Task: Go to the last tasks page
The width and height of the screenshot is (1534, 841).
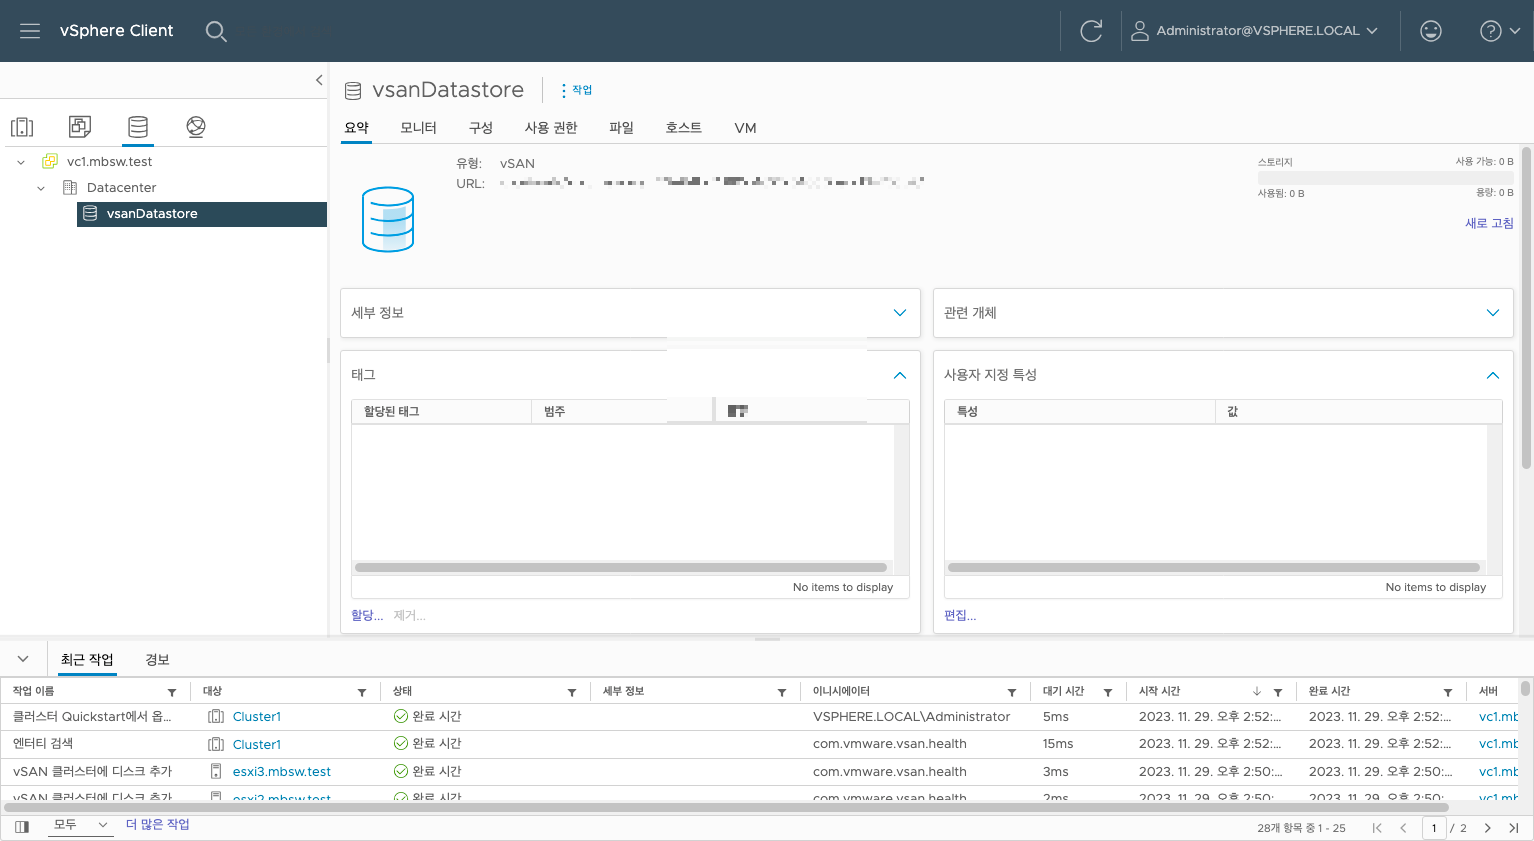Action: pos(1514,828)
